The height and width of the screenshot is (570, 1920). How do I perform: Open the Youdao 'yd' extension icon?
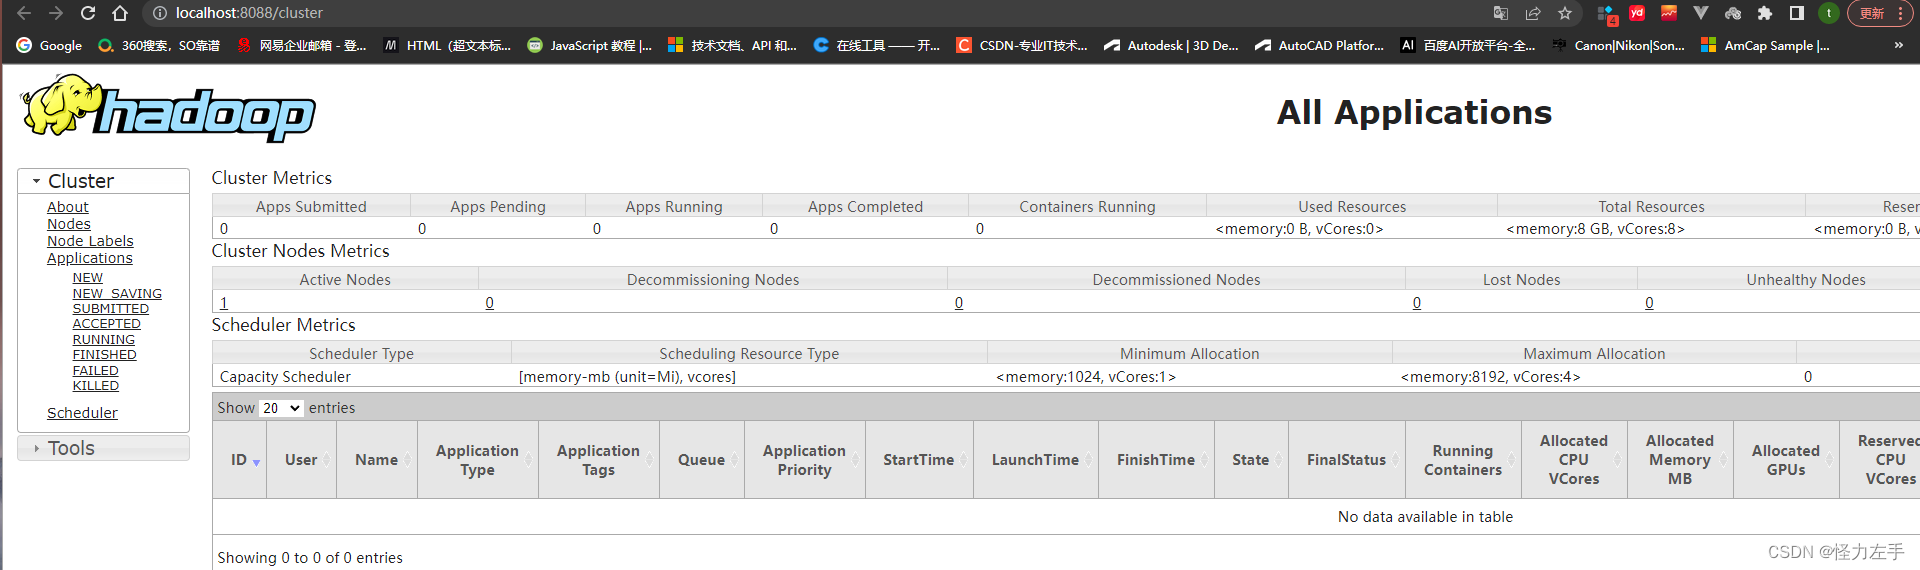[x=1637, y=13]
